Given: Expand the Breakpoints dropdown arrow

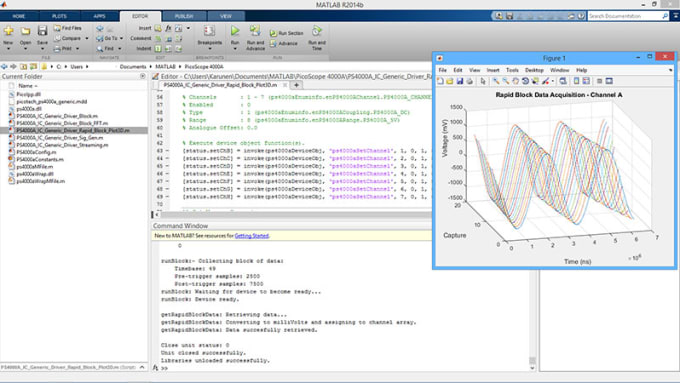Looking at the screenshot, I should [209, 49].
